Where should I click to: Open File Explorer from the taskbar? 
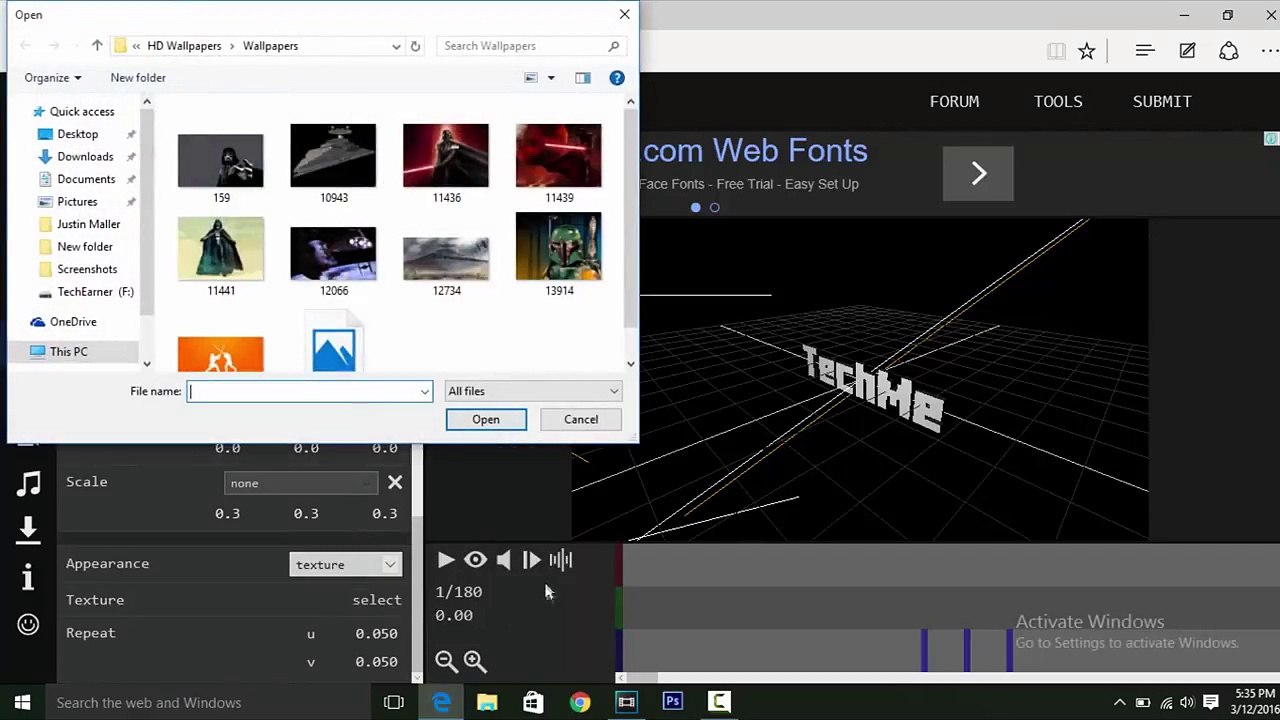(x=487, y=702)
